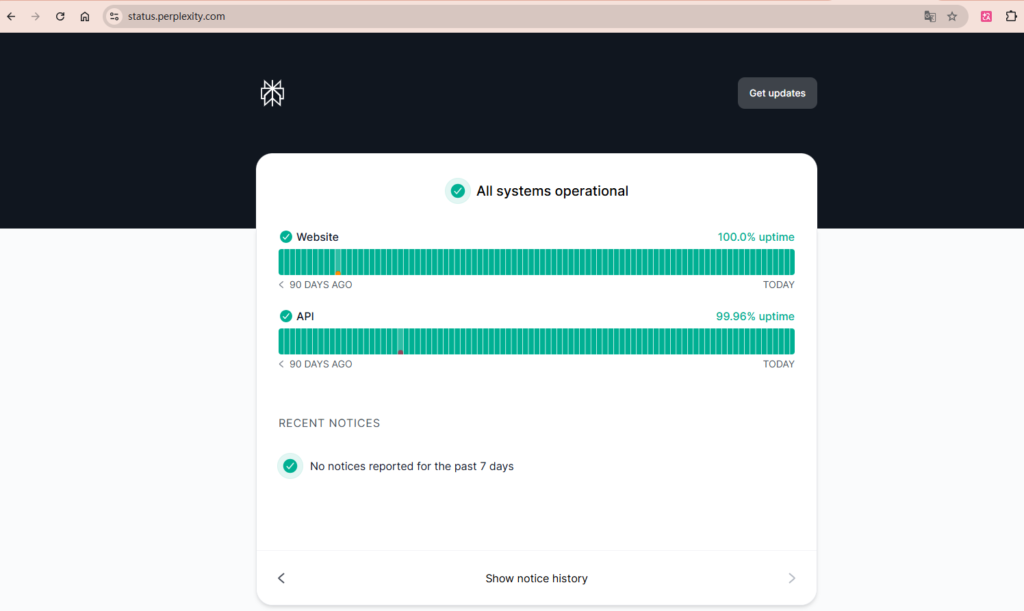Click the All systems operational checkmark
This screenshot has height=611, width=1024.
[x=458, y=191]
